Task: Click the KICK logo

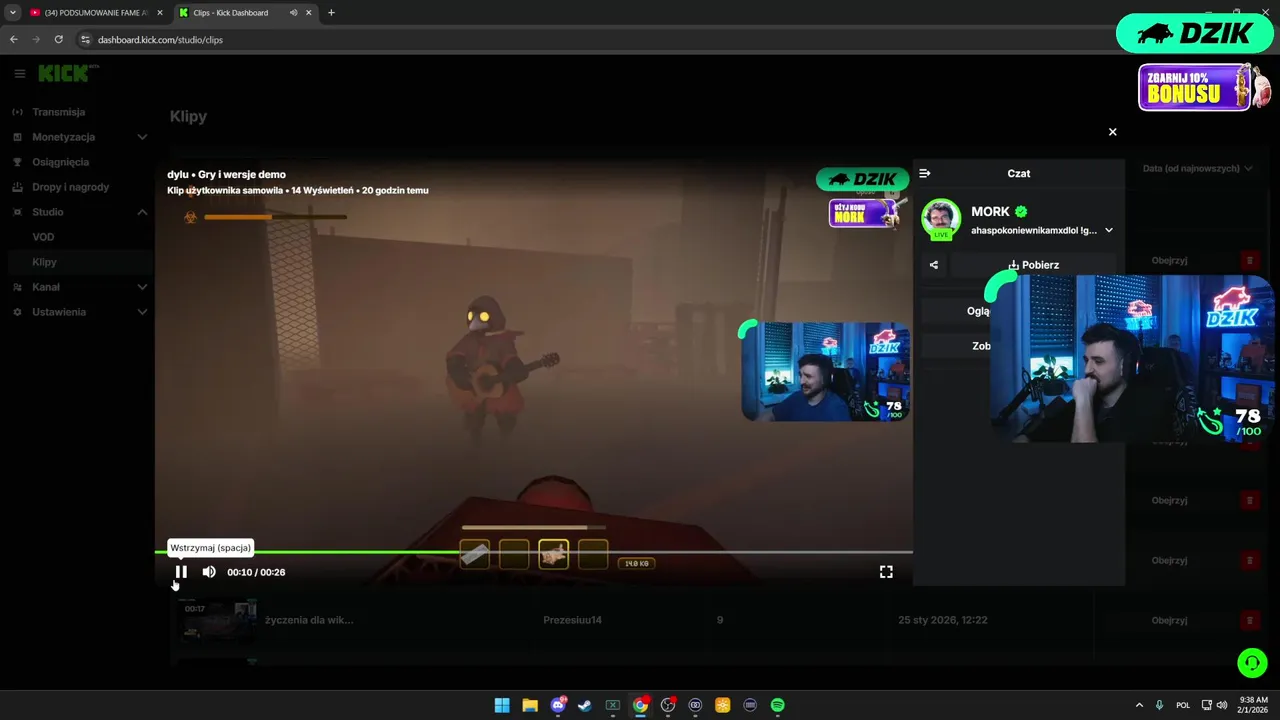Action: tap(68, 73)
